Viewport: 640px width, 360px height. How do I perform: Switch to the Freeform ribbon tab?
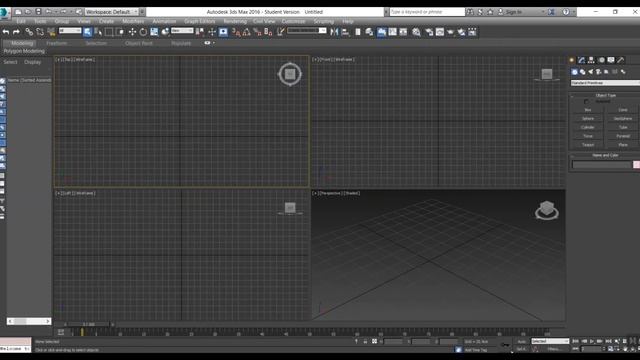[57, 43]
